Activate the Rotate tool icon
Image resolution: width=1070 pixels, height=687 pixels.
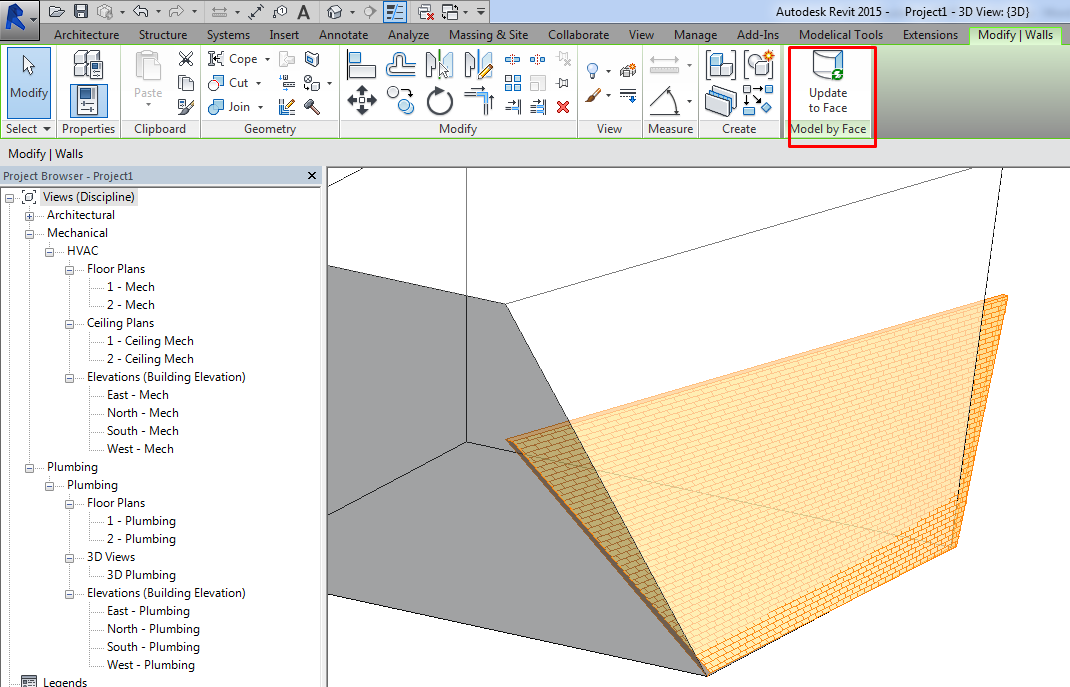440,101
